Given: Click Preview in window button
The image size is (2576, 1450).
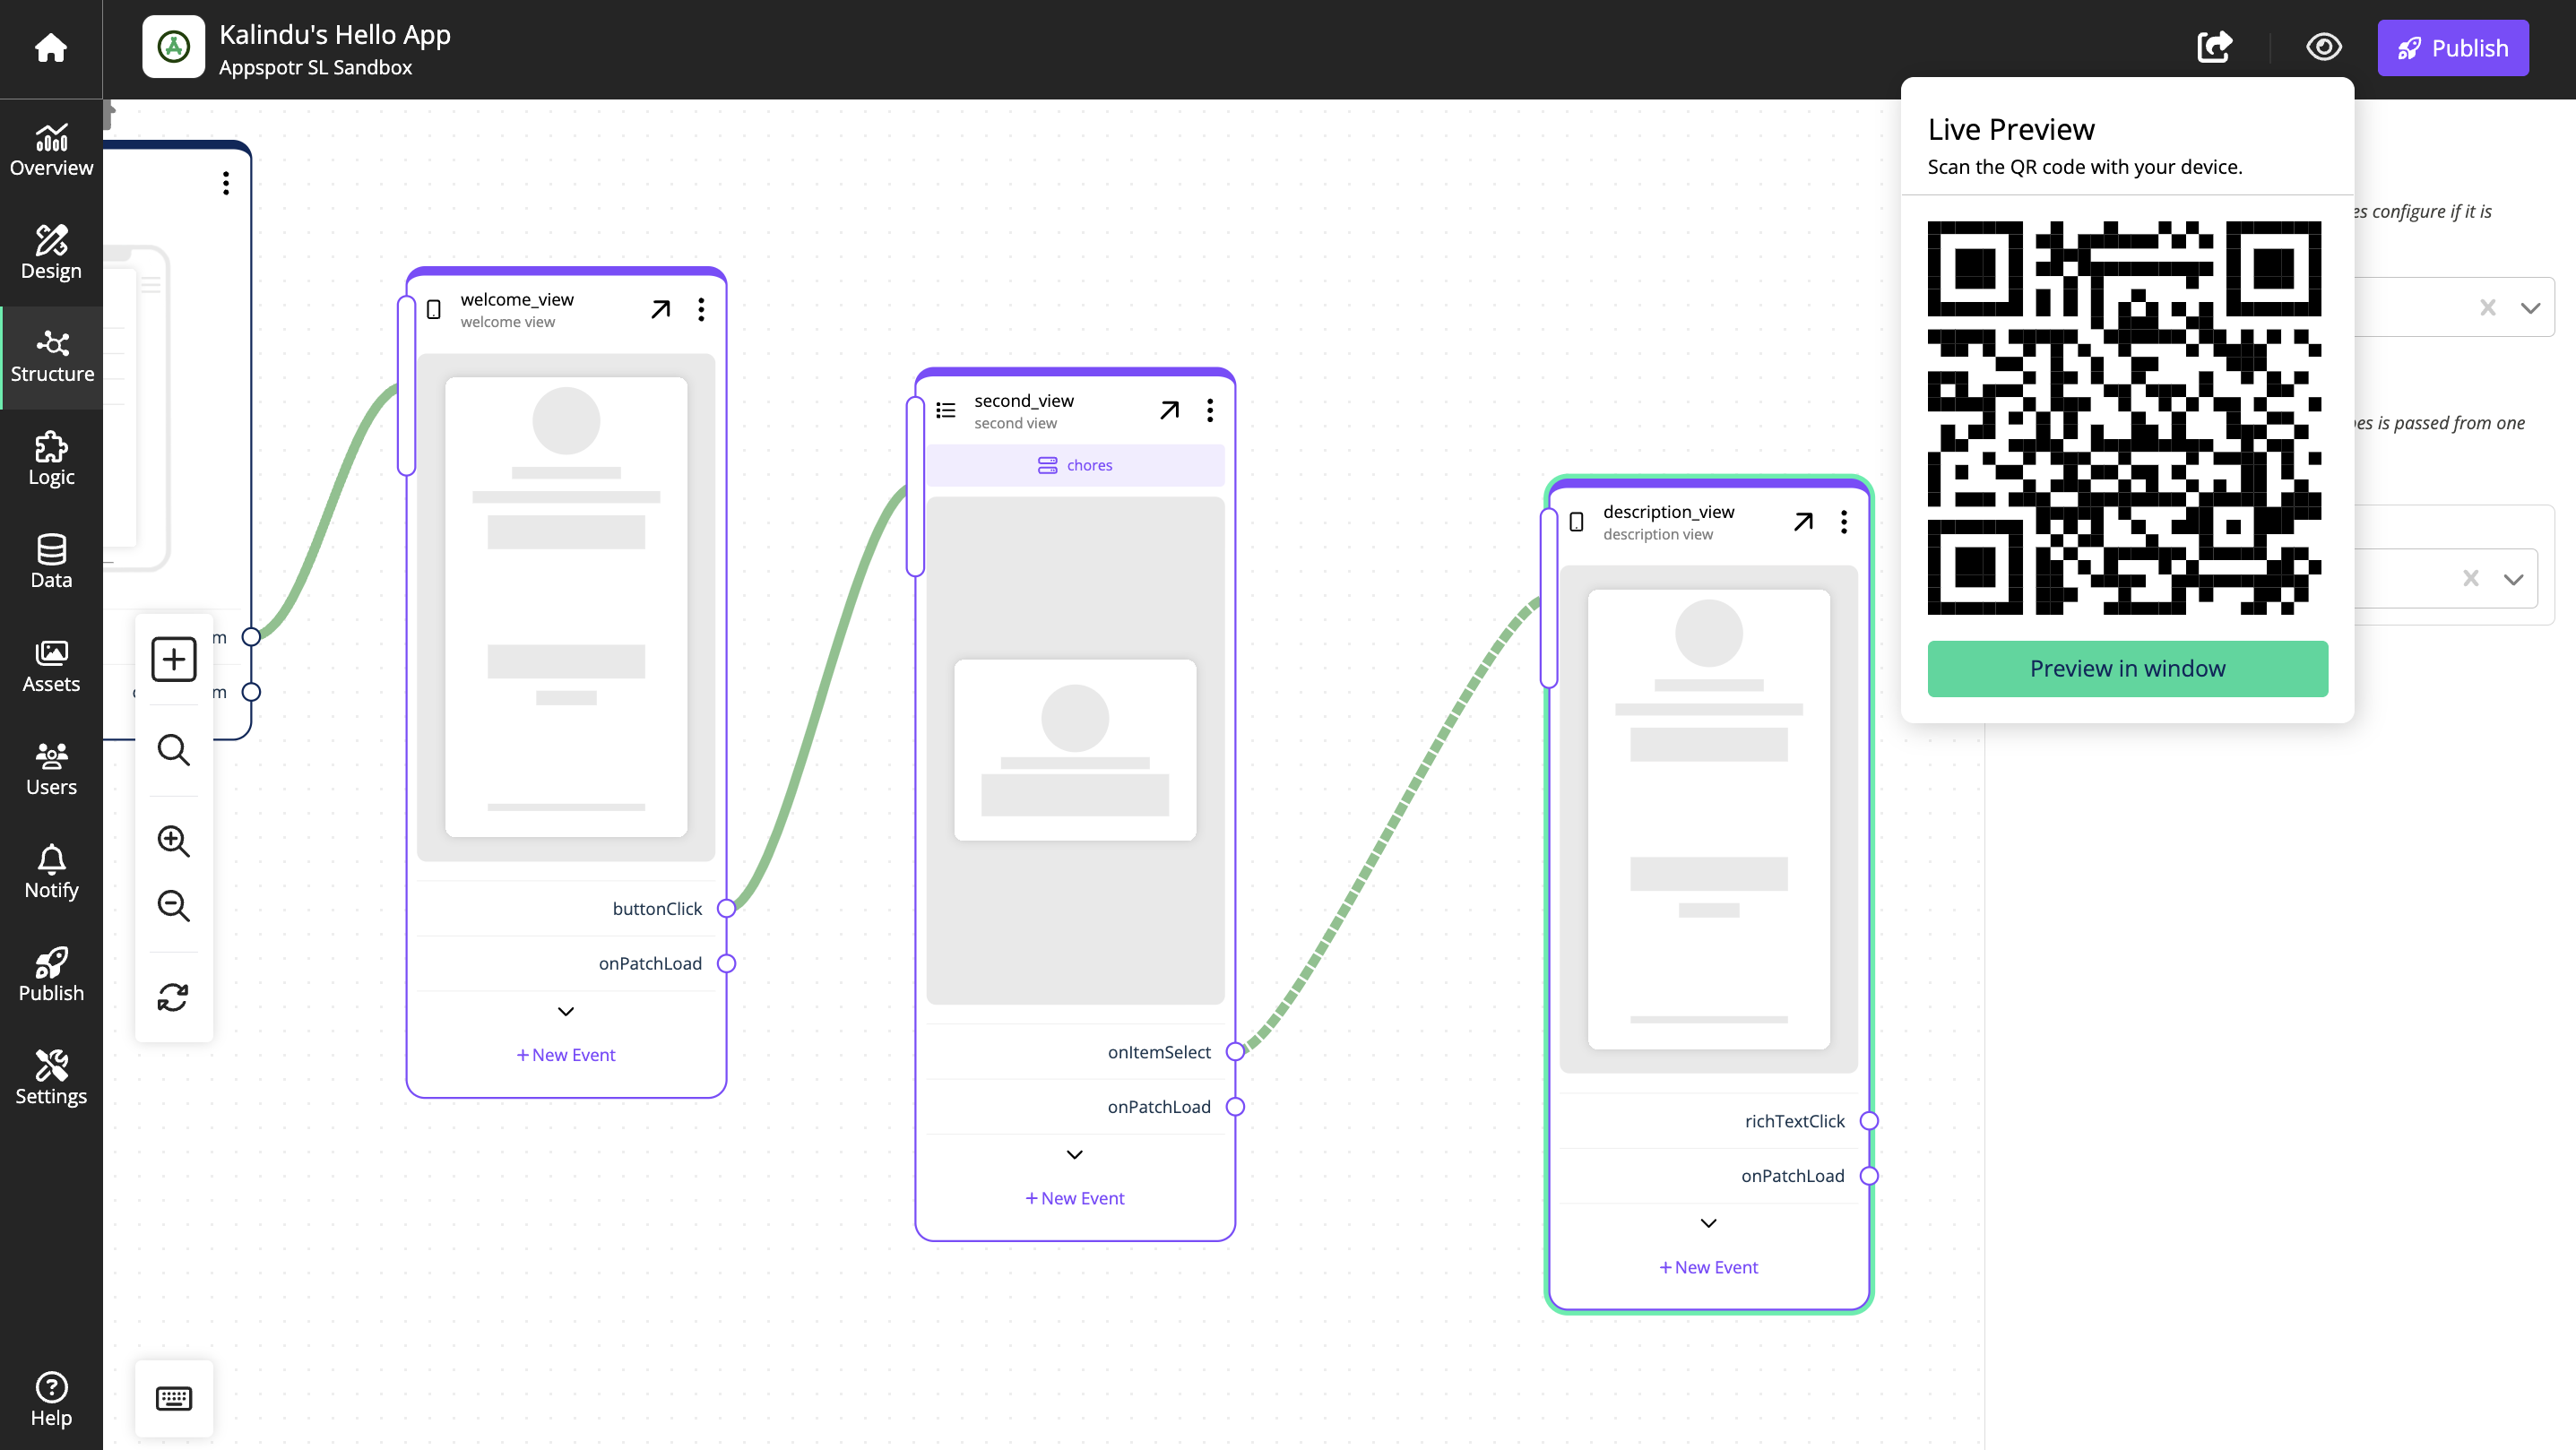Looking at the screenshot, I should pyautogui.click(x=2127, y=667).
